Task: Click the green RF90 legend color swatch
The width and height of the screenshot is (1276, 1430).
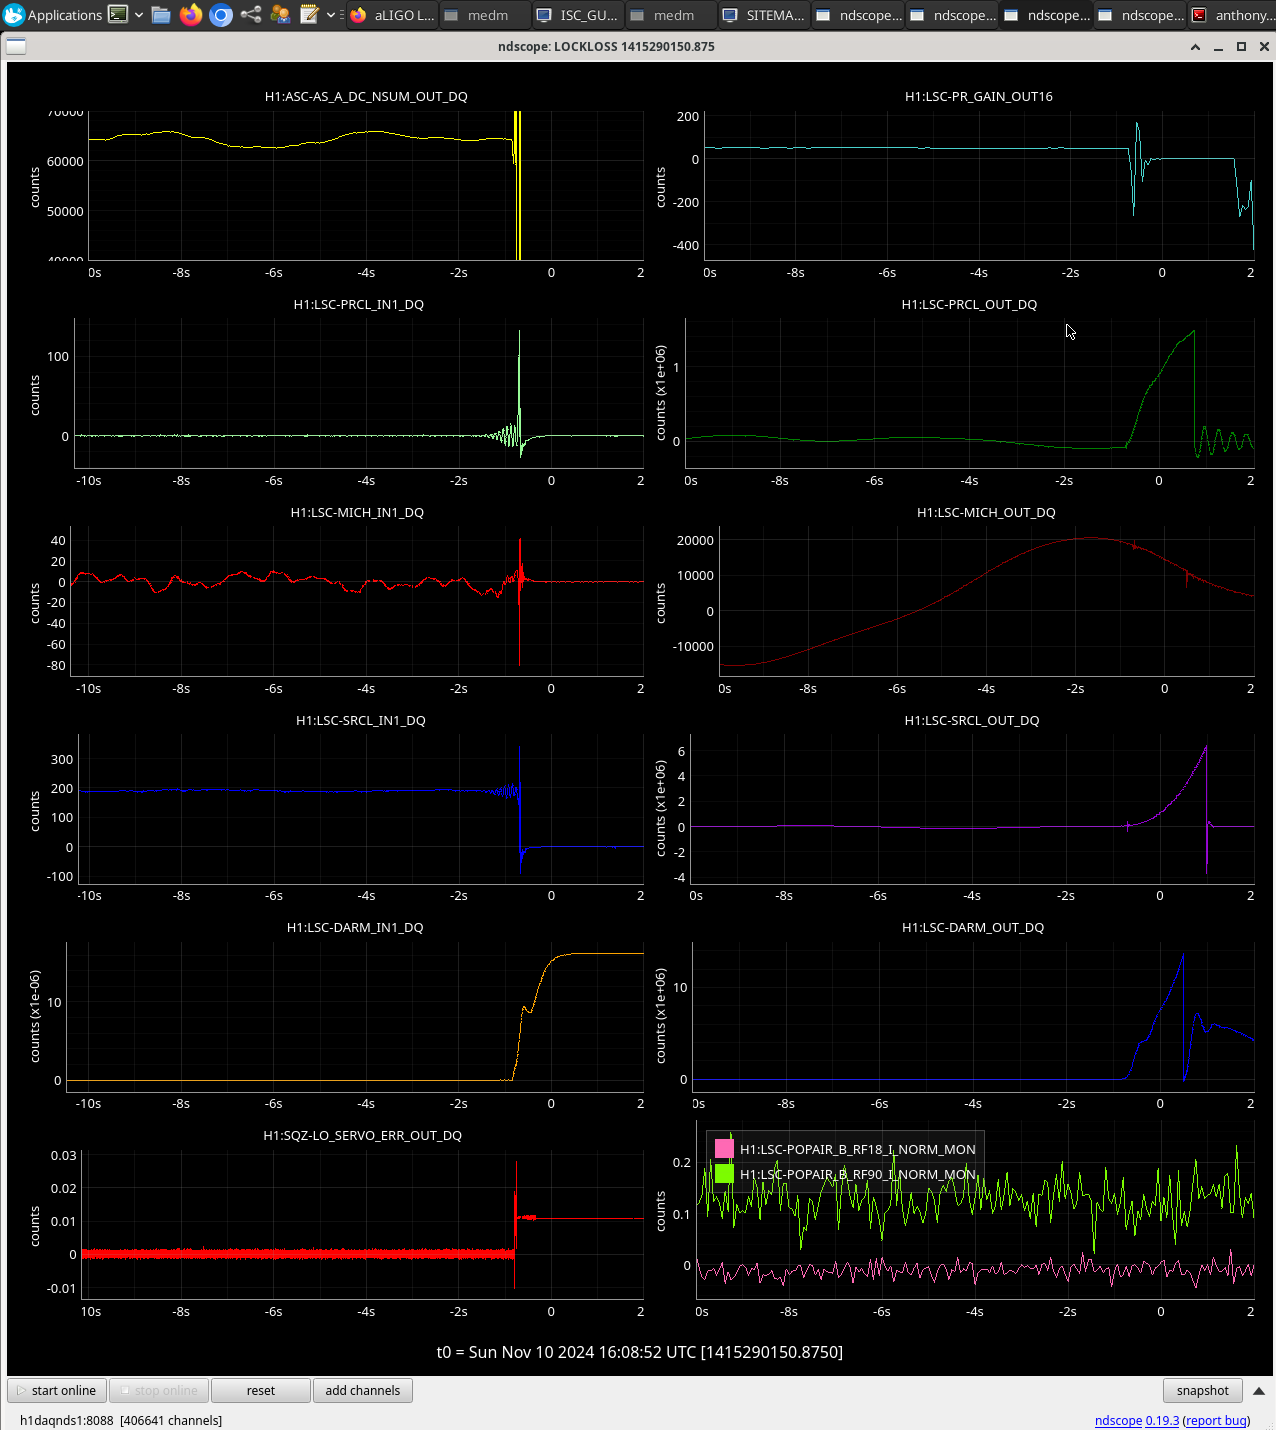Action: 724,1174
